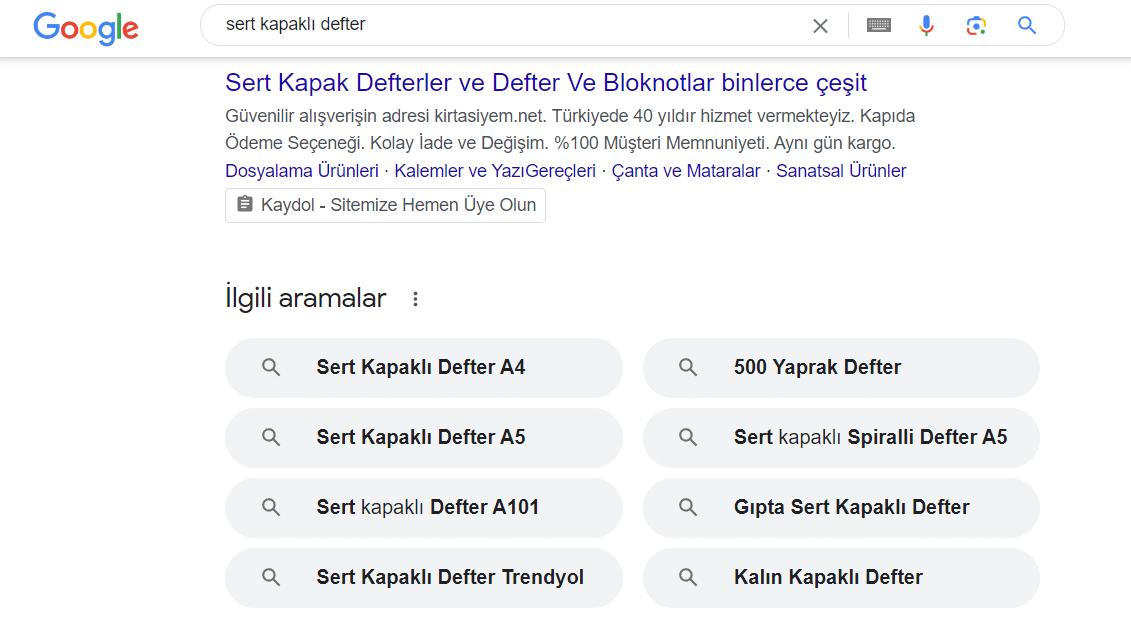Open Google Lens image search

(x=976, y=25)
